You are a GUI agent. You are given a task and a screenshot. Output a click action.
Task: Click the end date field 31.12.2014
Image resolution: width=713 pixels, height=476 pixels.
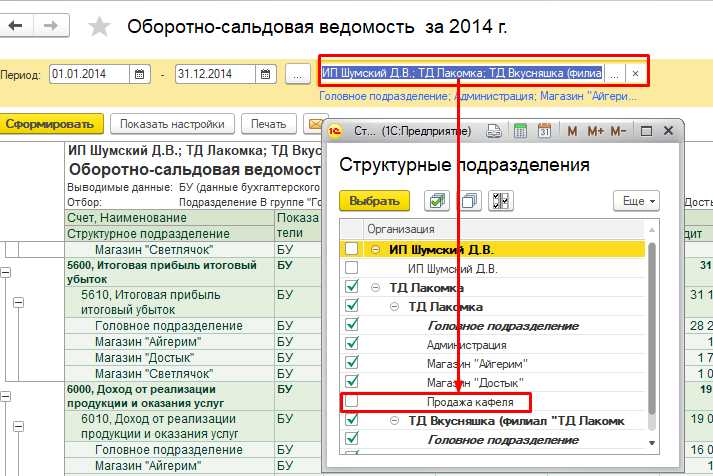point(216,74)
